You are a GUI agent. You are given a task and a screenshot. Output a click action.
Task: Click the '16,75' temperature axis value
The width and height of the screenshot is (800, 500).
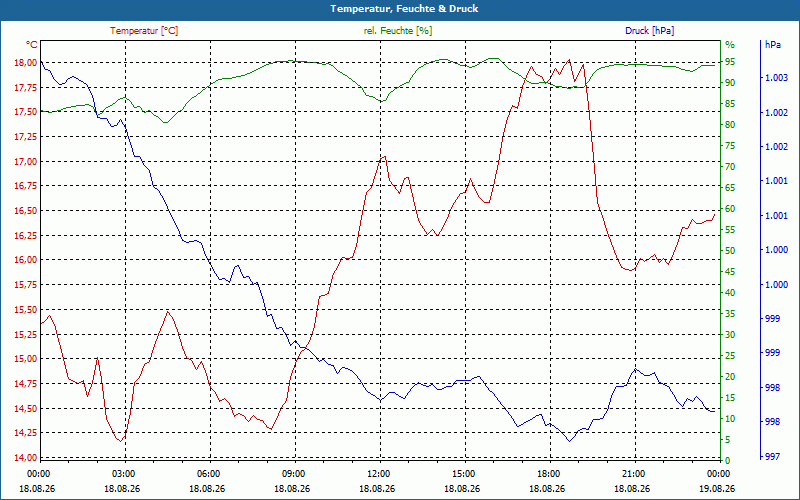click(x=27, y=187)
